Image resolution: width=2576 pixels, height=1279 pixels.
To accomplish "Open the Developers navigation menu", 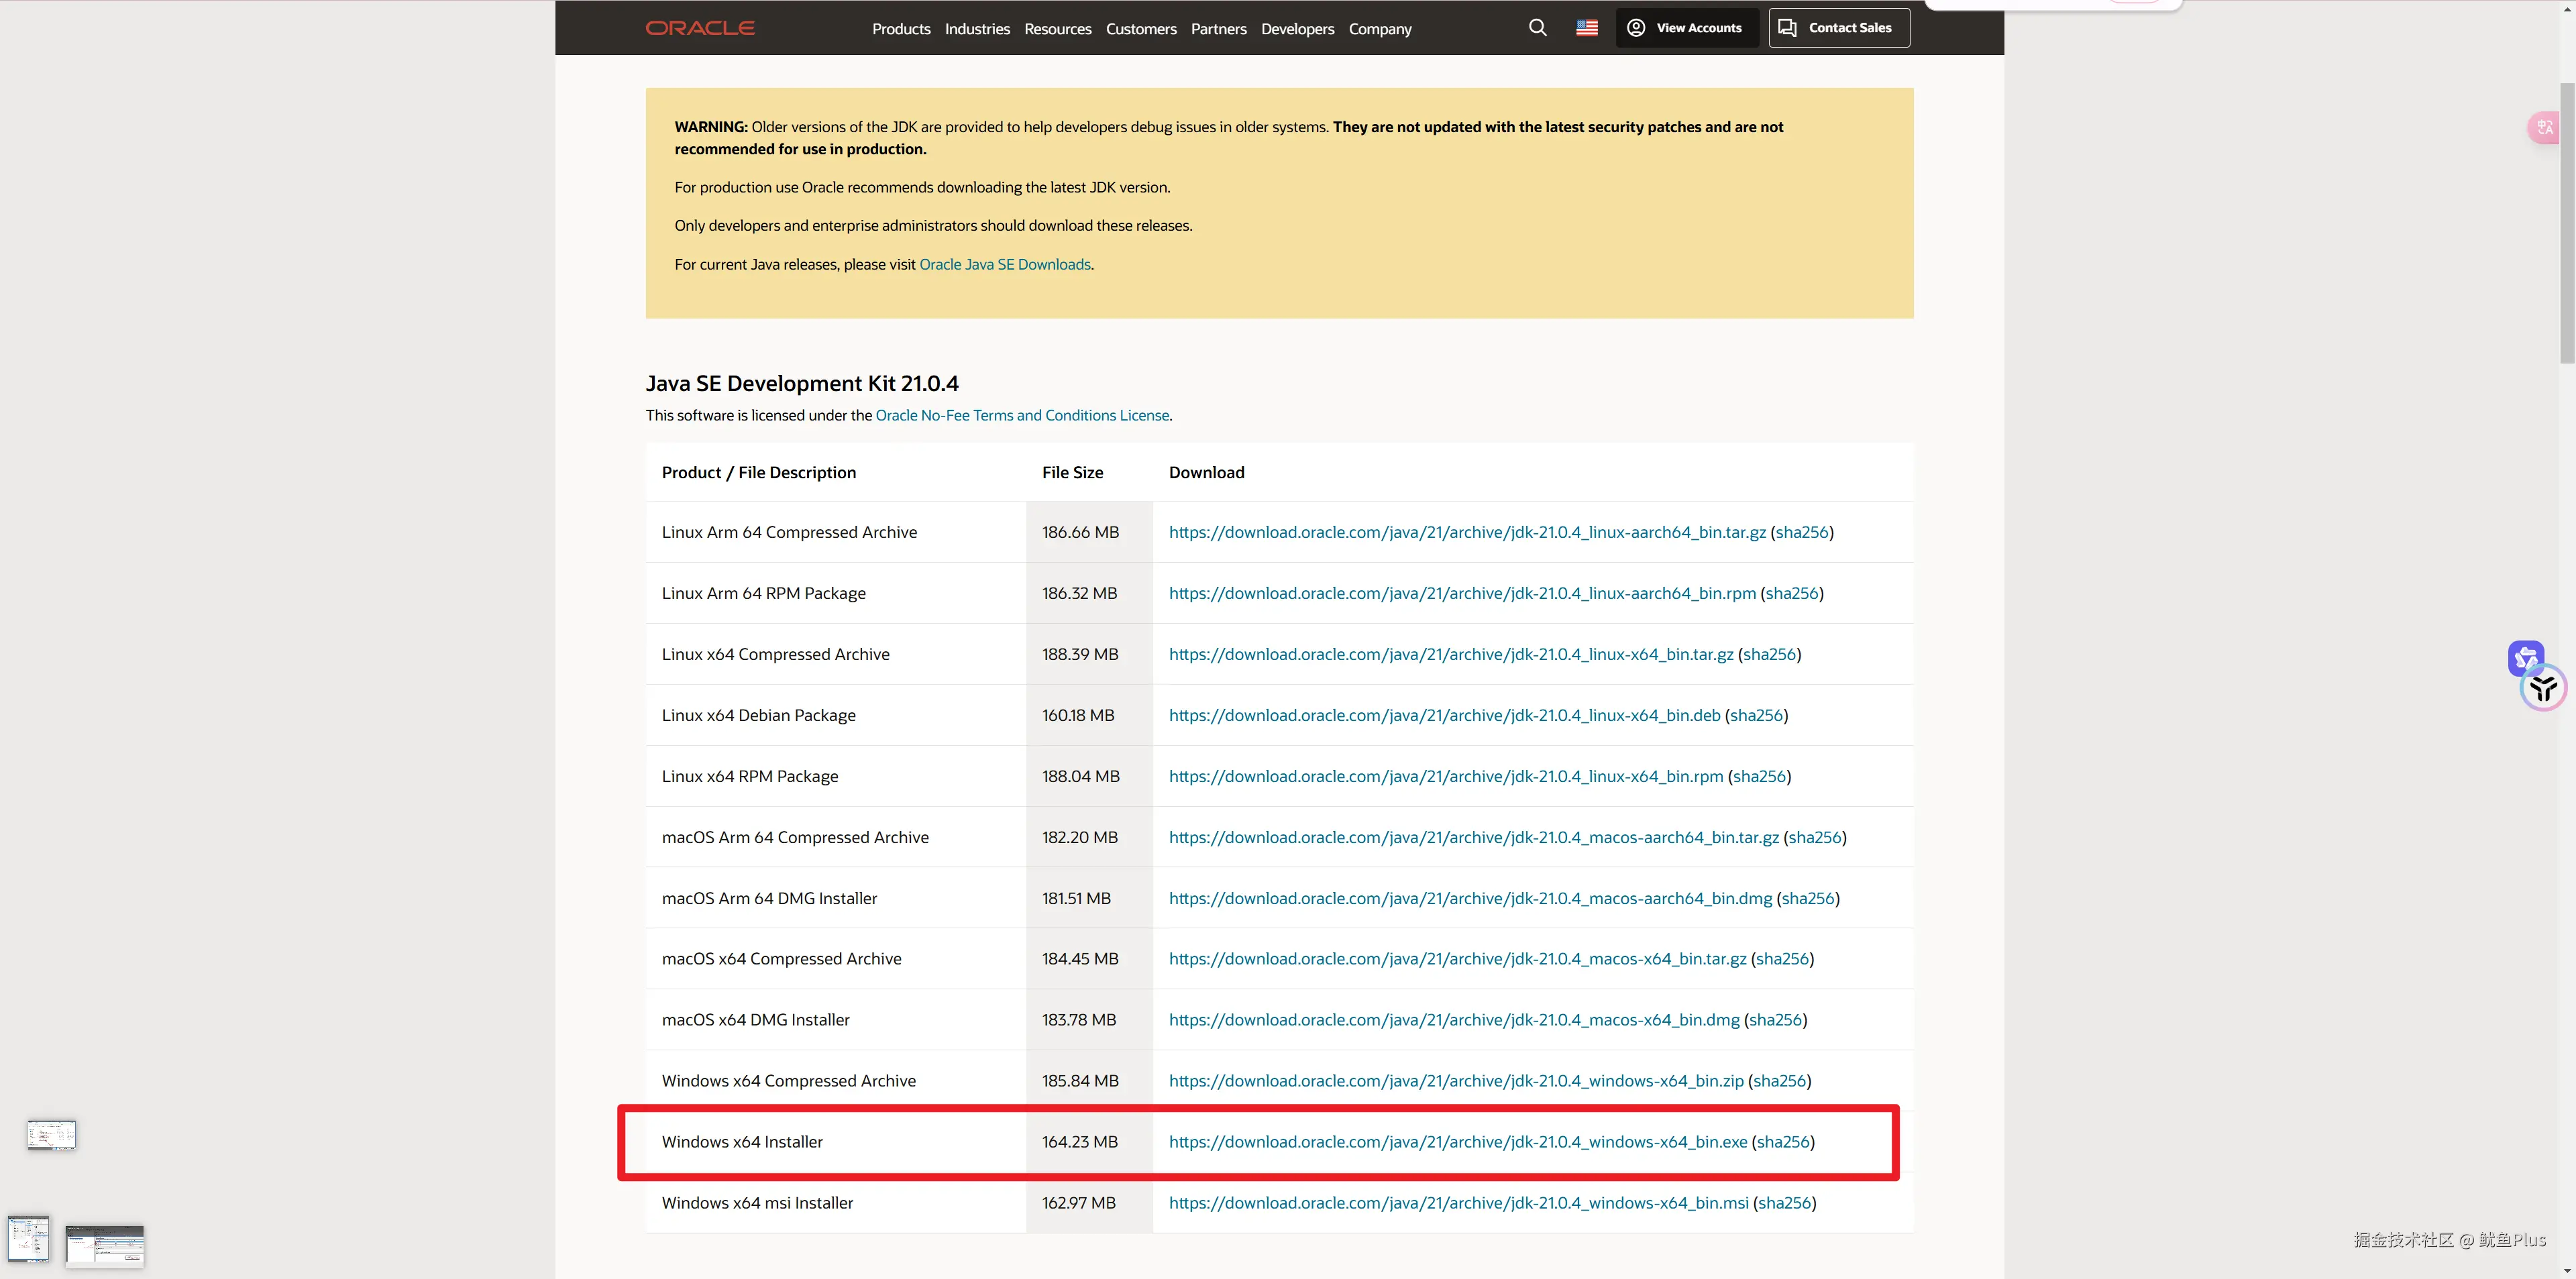I will pos(1297,29).
